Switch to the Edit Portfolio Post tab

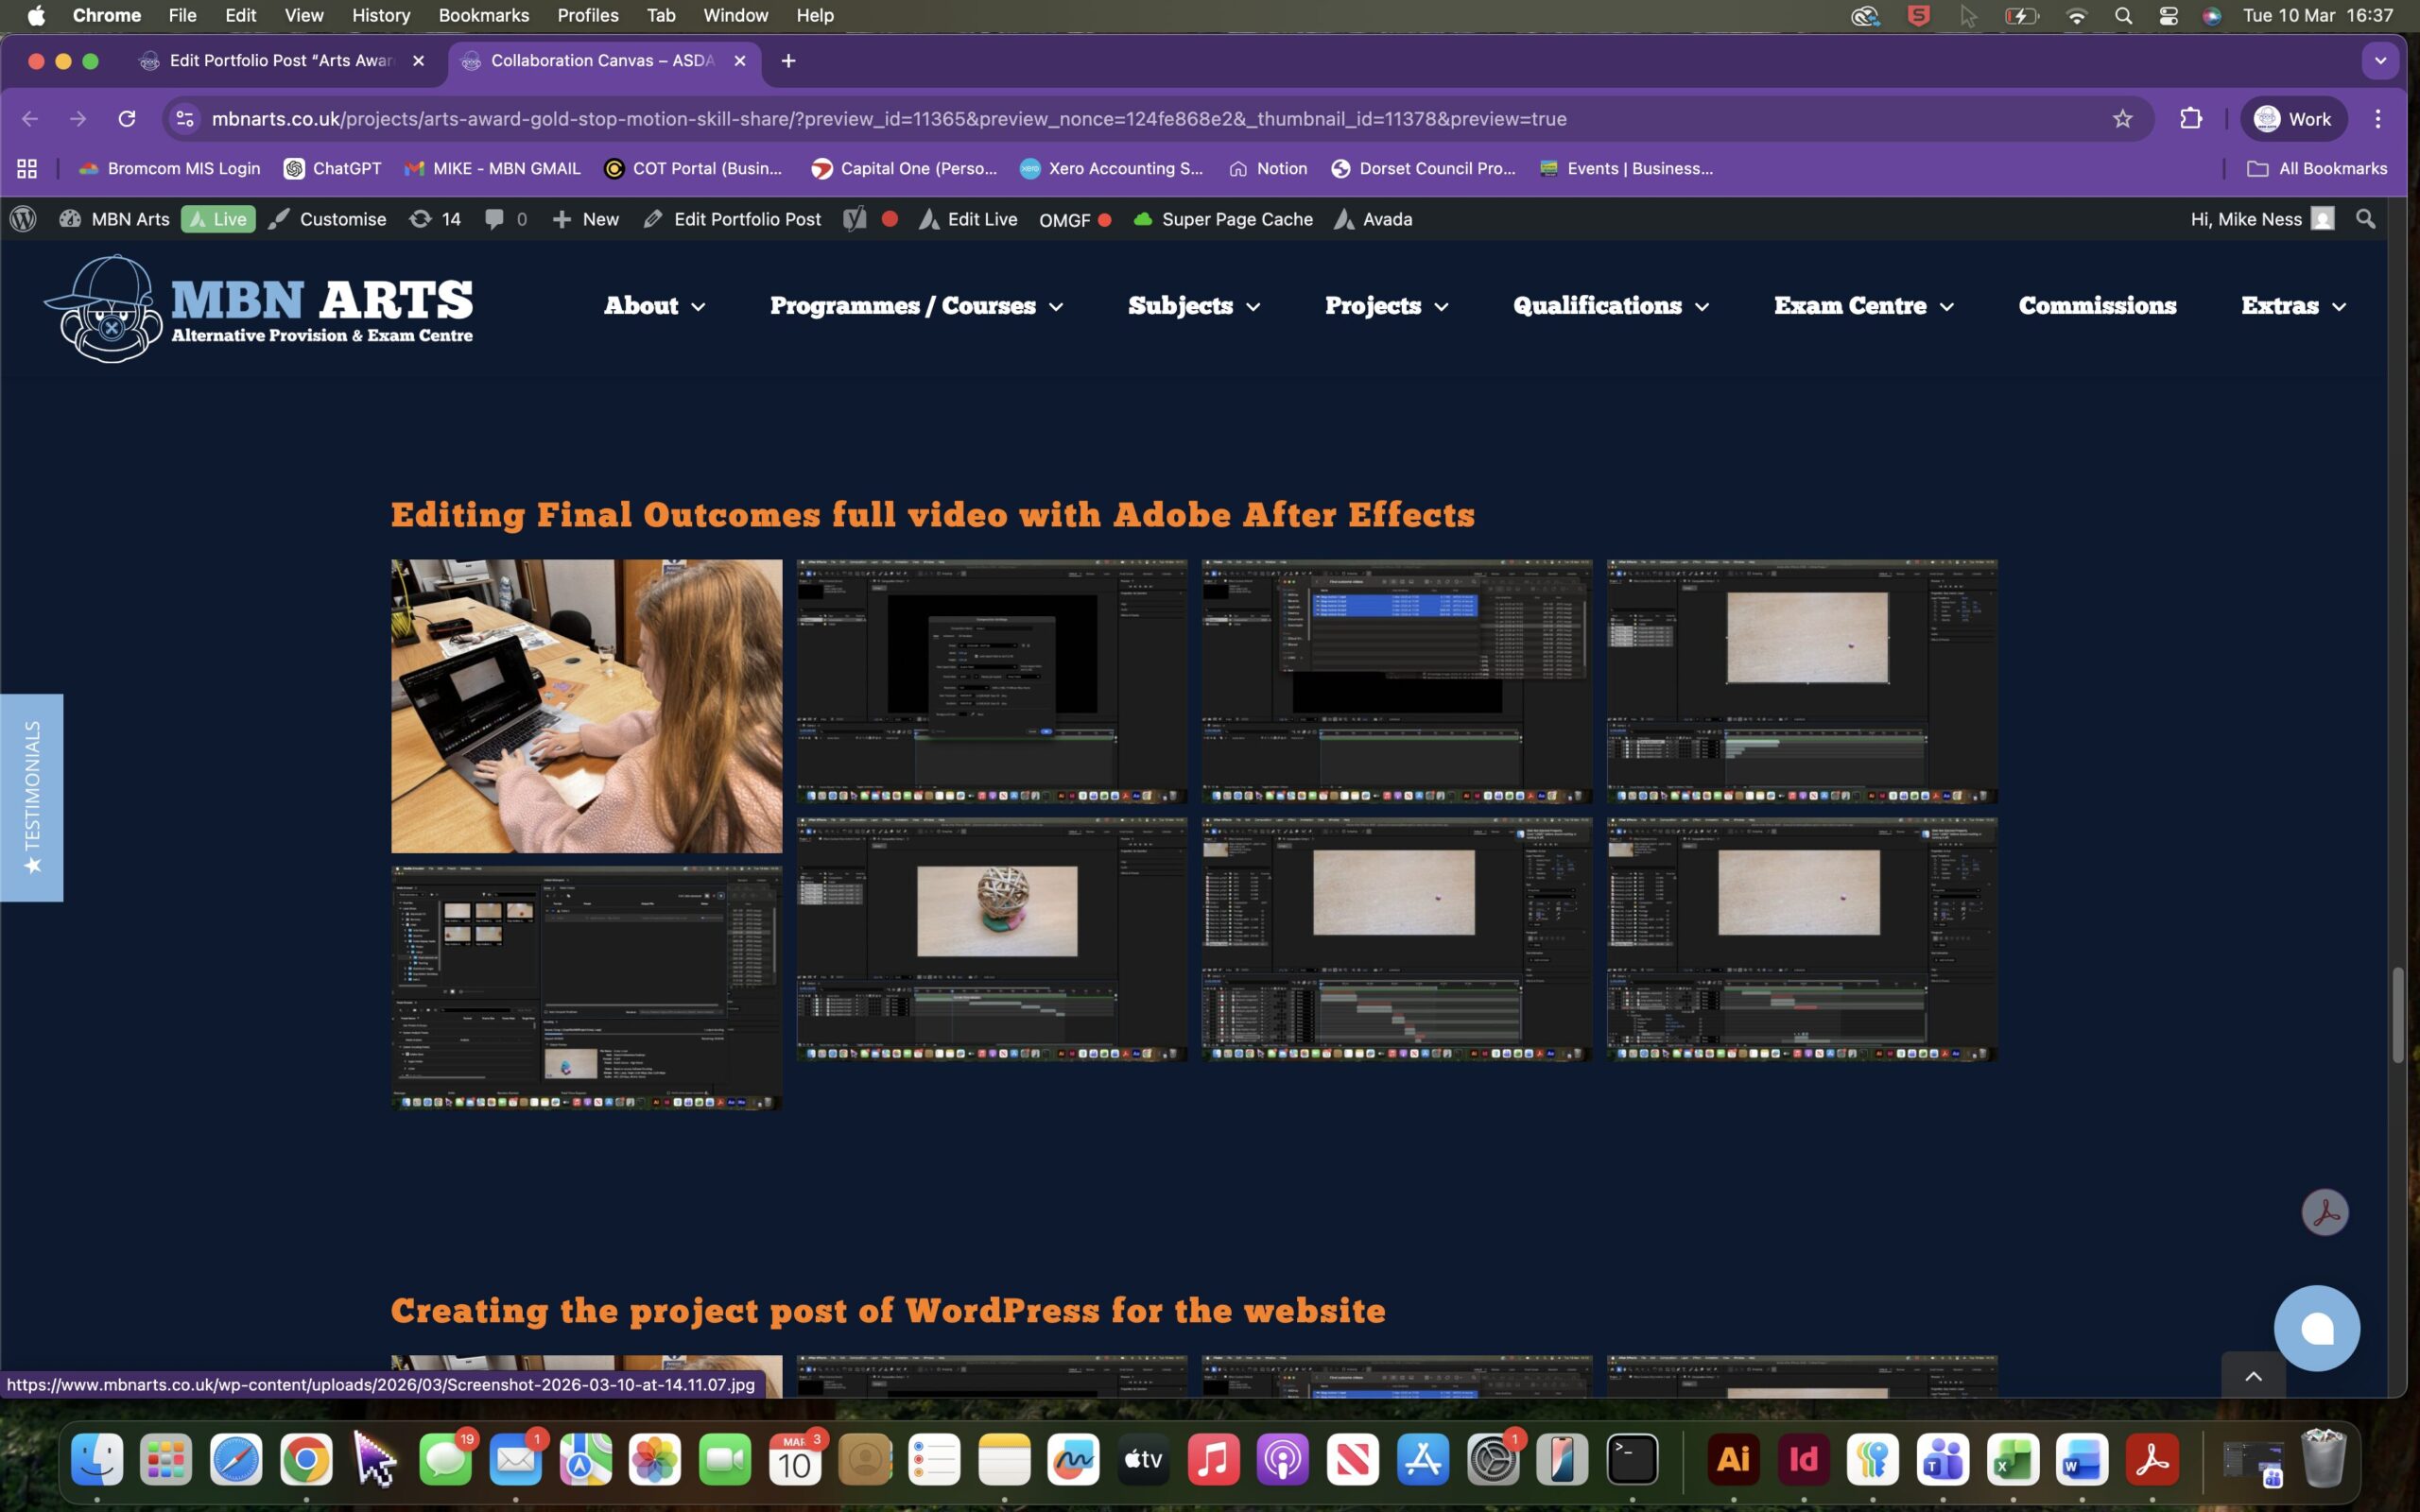tap(284, 61)
